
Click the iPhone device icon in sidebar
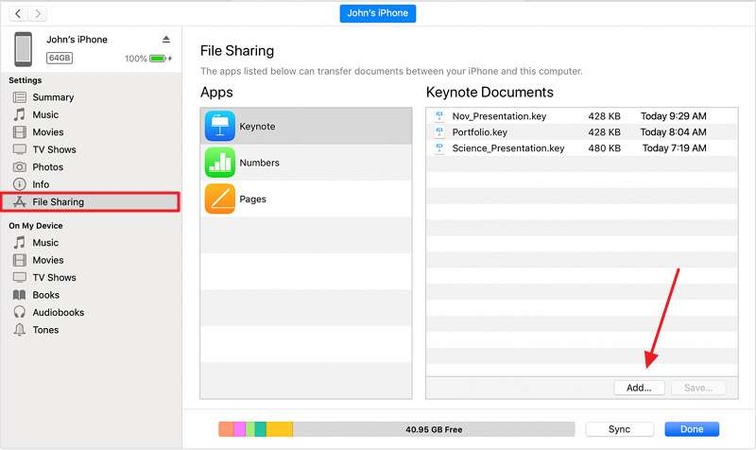point(23,49)
